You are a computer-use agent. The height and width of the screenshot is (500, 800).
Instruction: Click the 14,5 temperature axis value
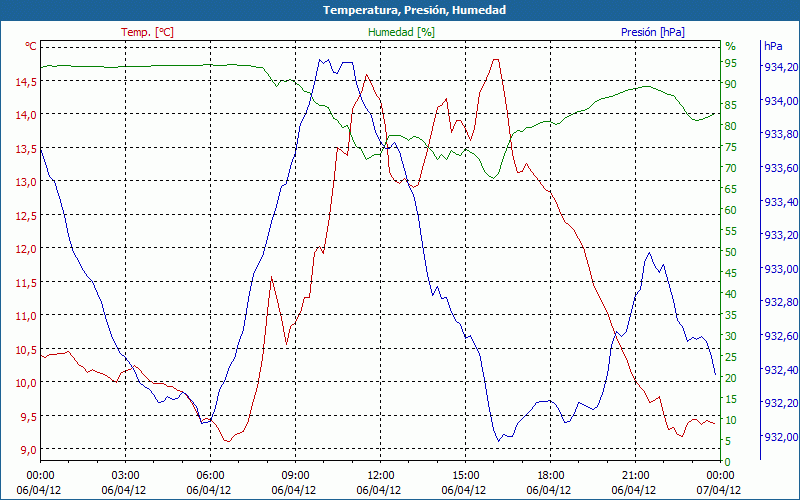[x=26, y=82]
